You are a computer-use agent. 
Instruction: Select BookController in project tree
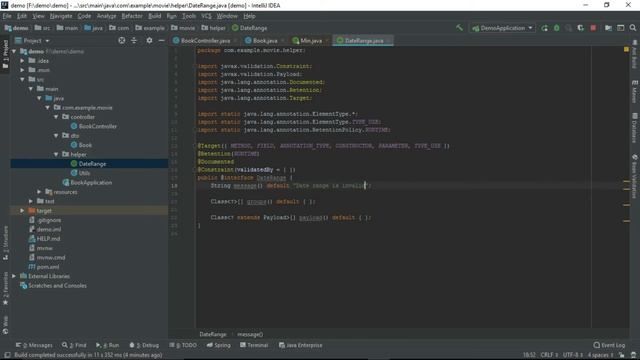[x=94, y=127]
